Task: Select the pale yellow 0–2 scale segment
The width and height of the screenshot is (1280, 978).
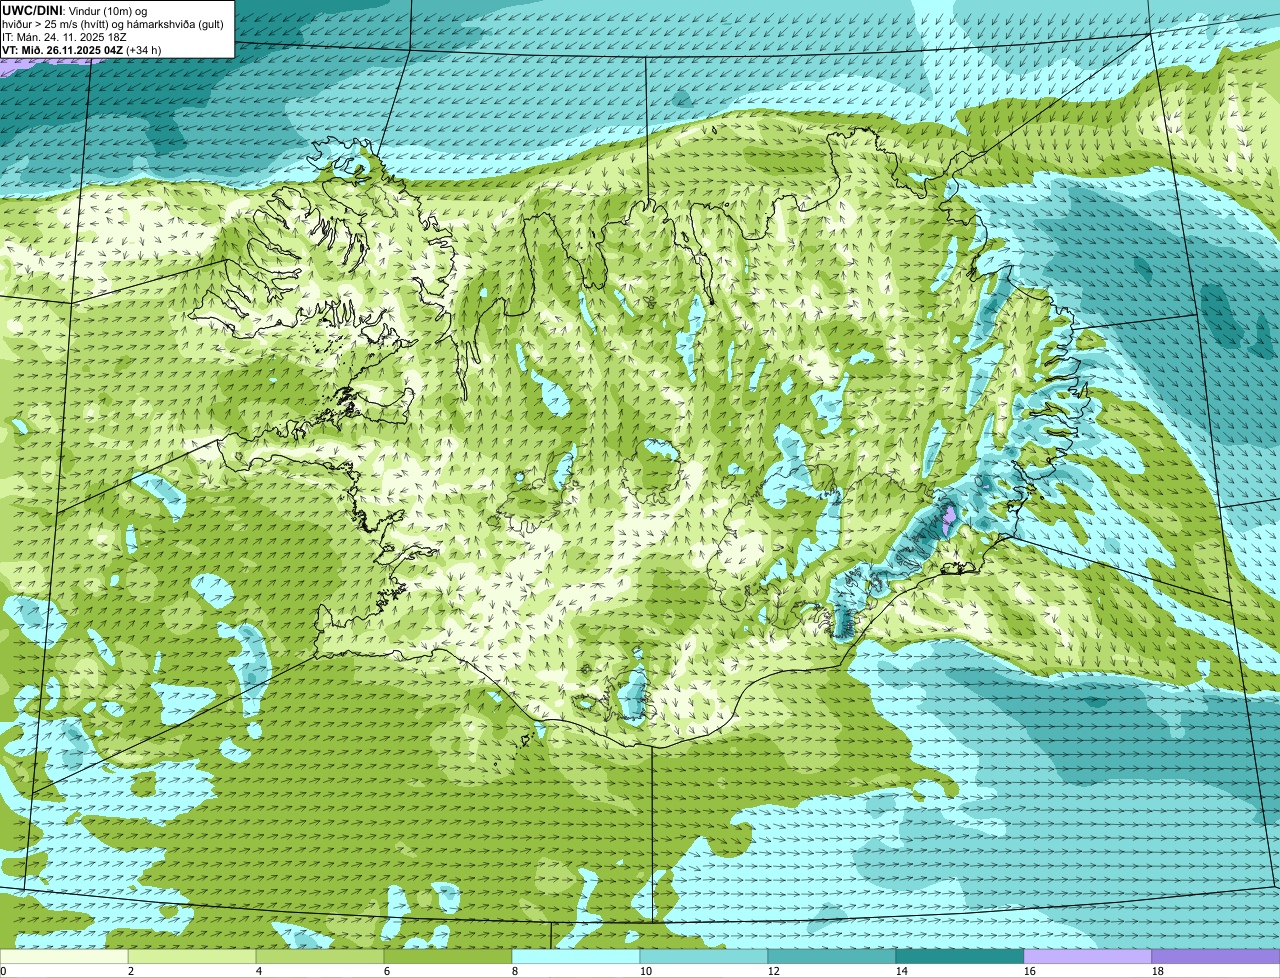Action: [x=64, y=957]
